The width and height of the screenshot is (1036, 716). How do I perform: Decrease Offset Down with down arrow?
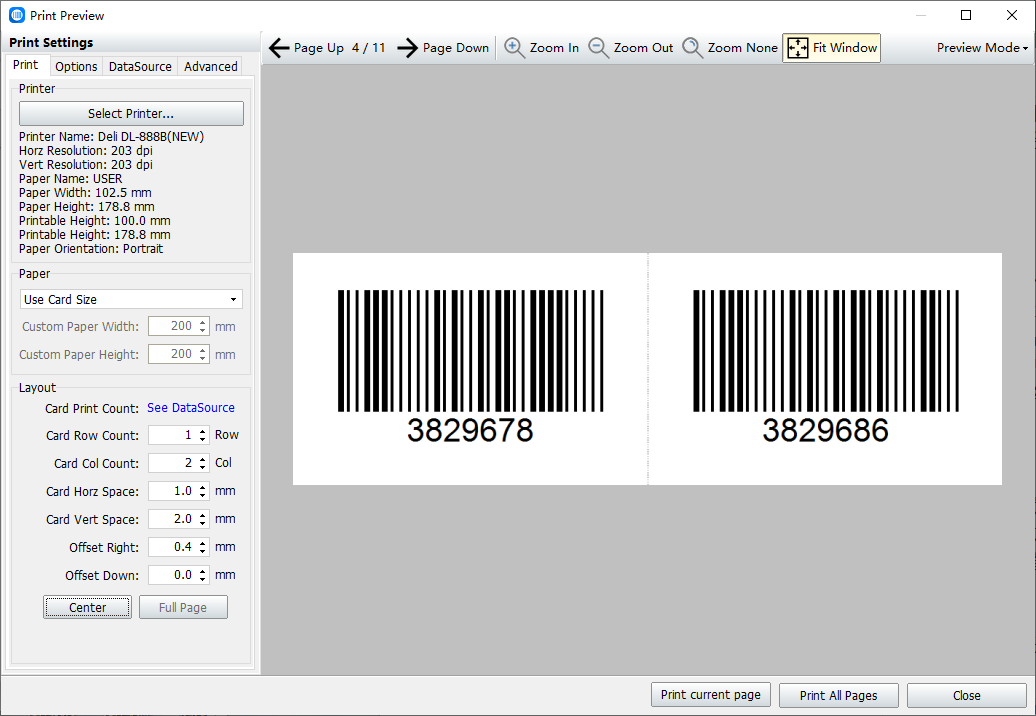(203, 580)
